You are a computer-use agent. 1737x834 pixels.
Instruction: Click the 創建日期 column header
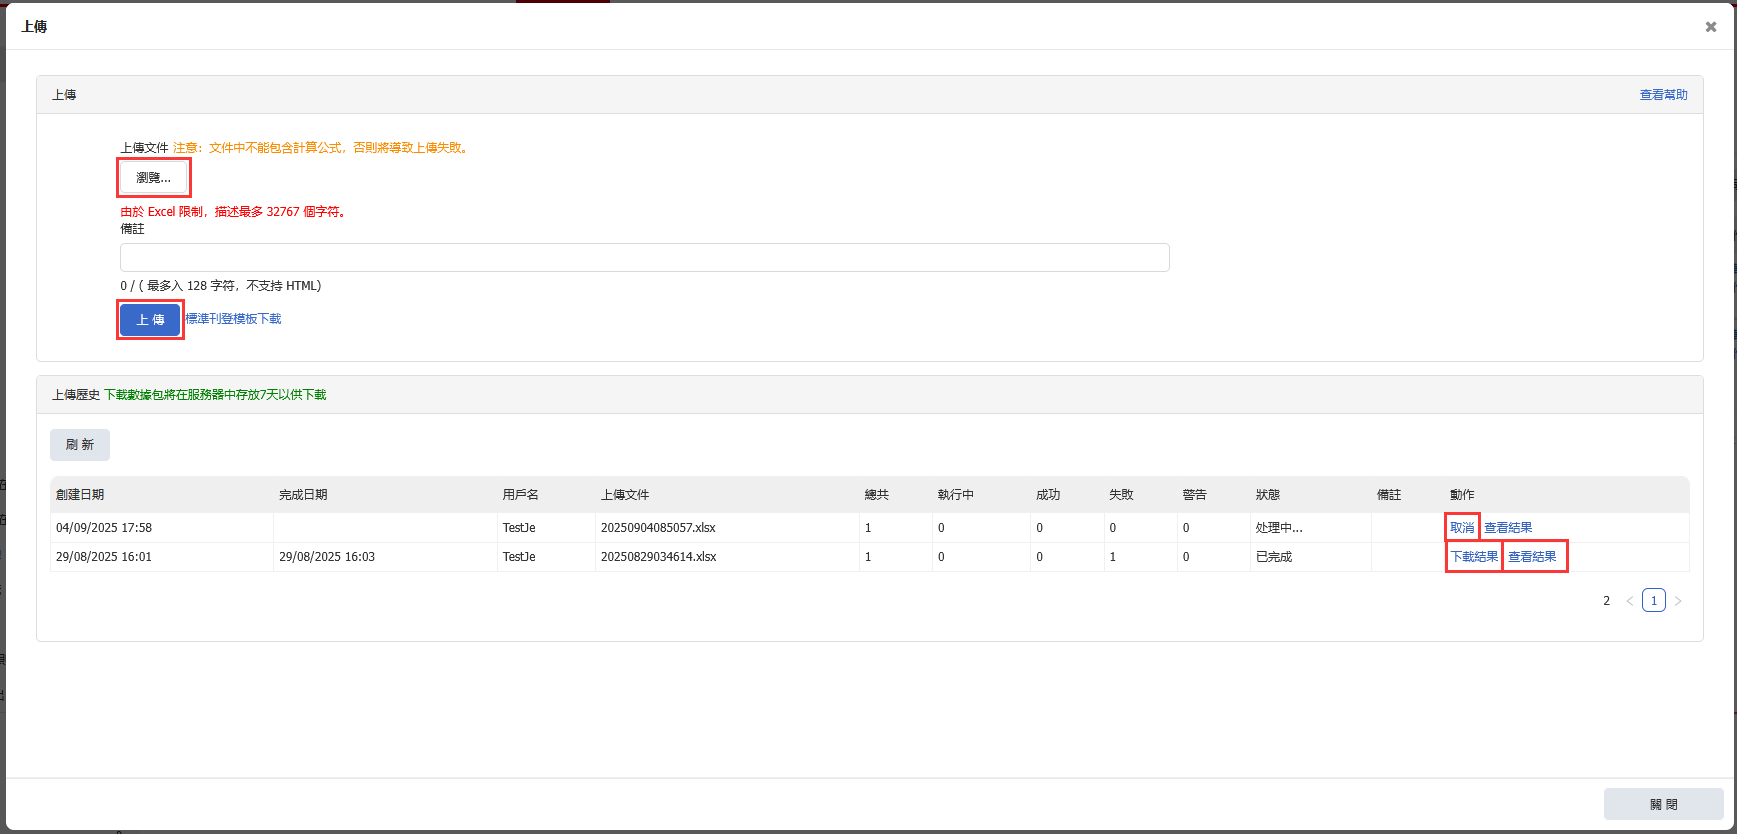tap(80, 495)
